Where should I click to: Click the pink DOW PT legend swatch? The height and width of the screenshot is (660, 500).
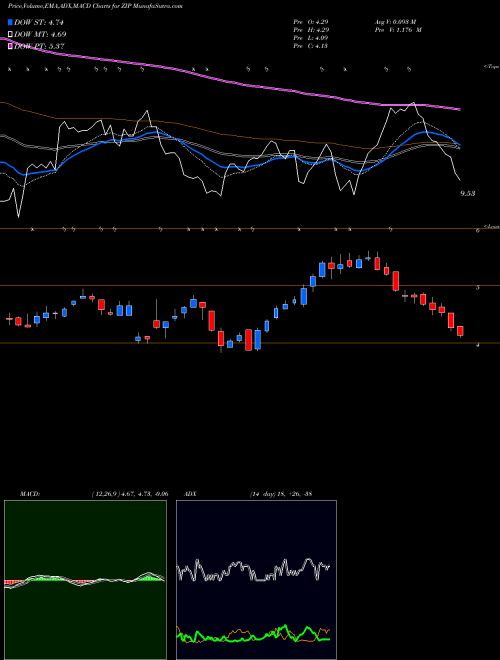[11, 46]
